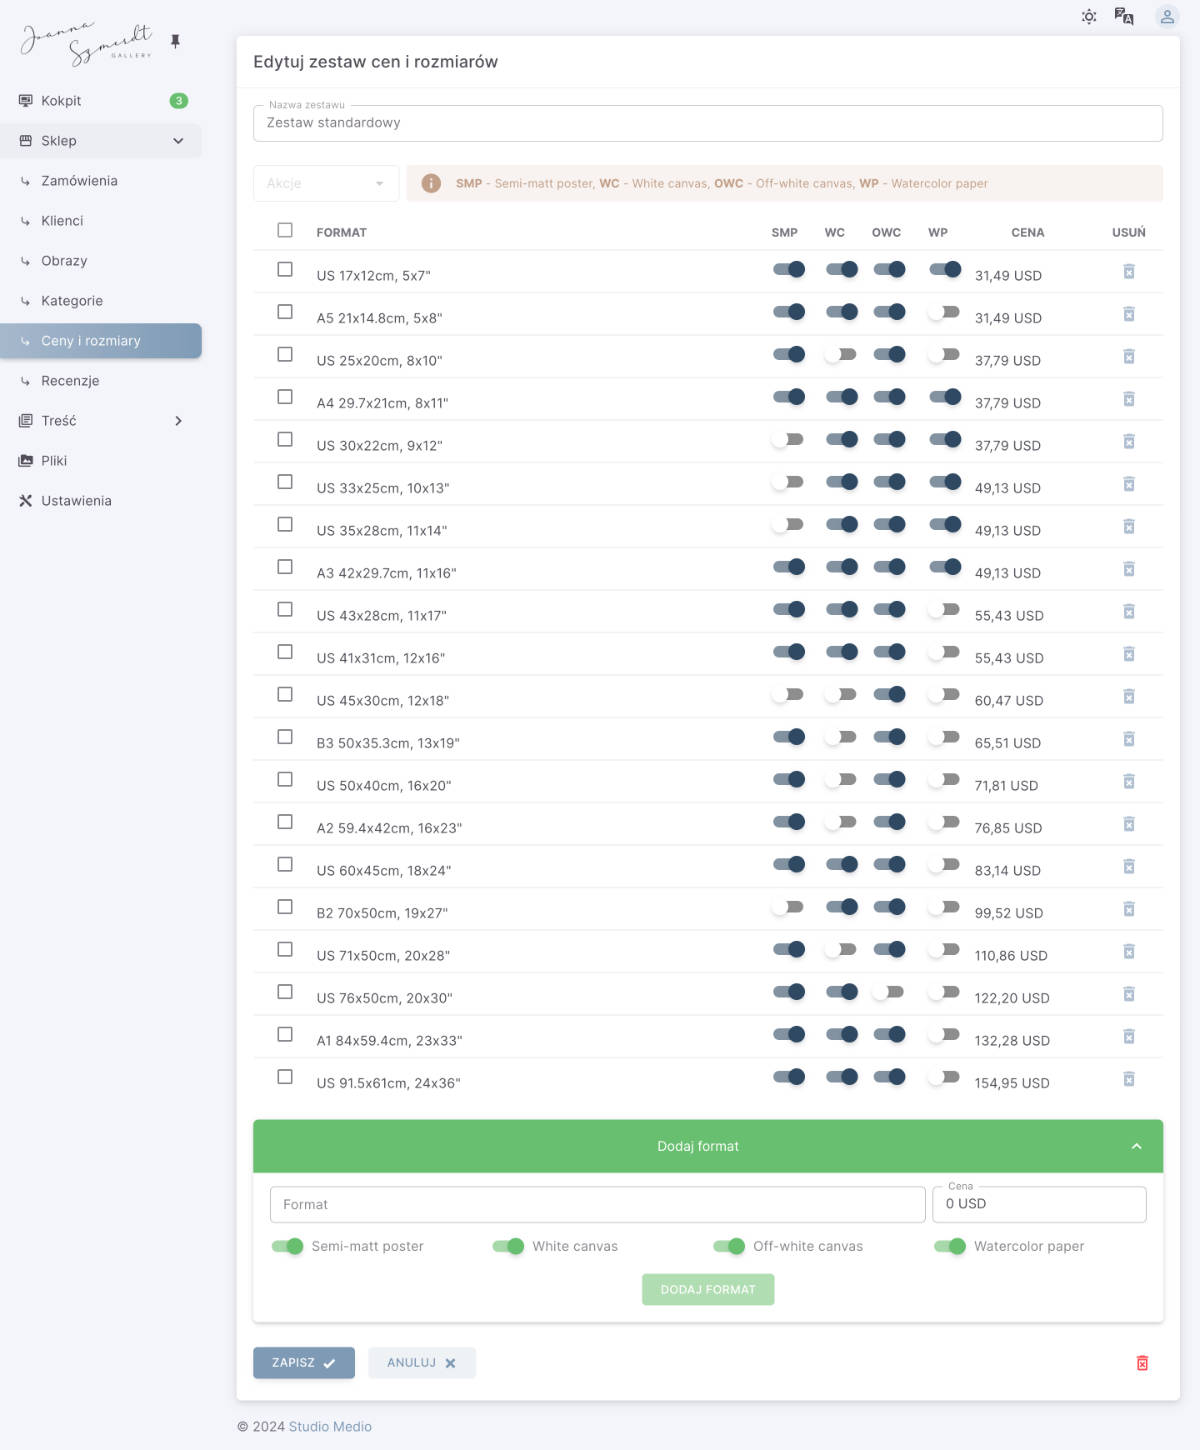Open Recenzje in the sidebar
The width and height of the screenshot is (1200, 1450).
click(x=100, y=381)
